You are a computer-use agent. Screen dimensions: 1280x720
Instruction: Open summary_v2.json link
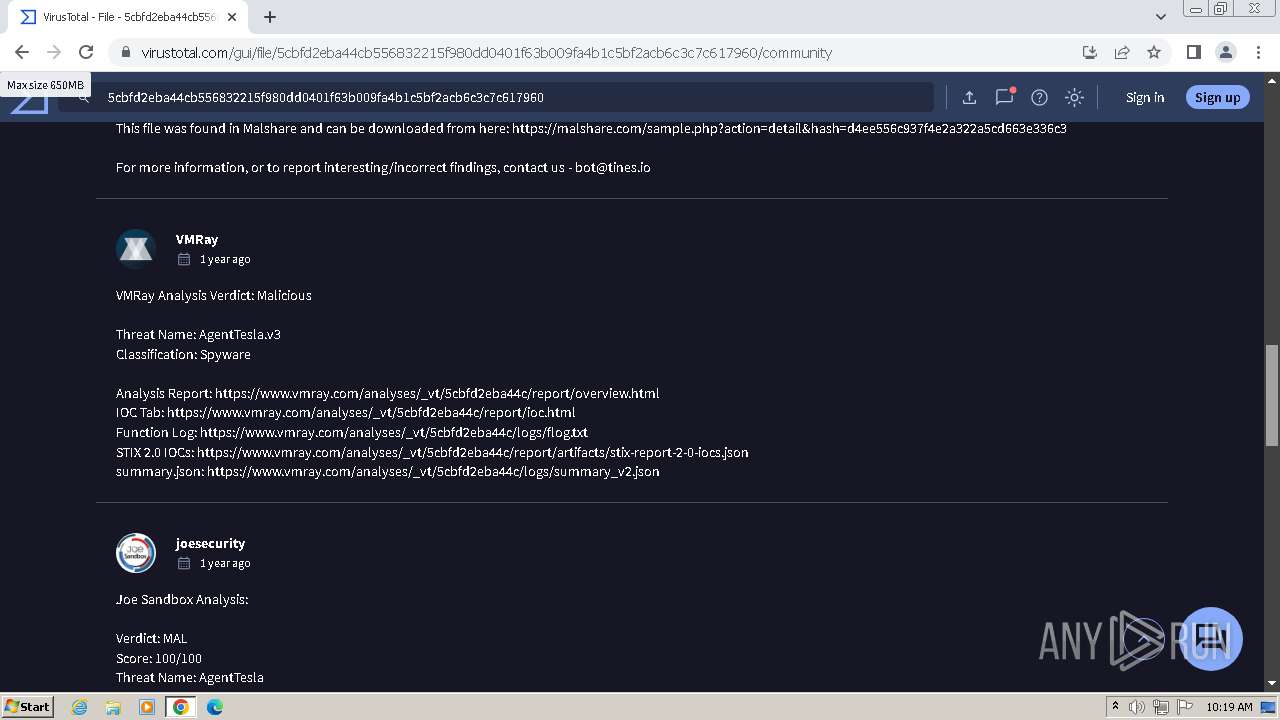[433, 471]
